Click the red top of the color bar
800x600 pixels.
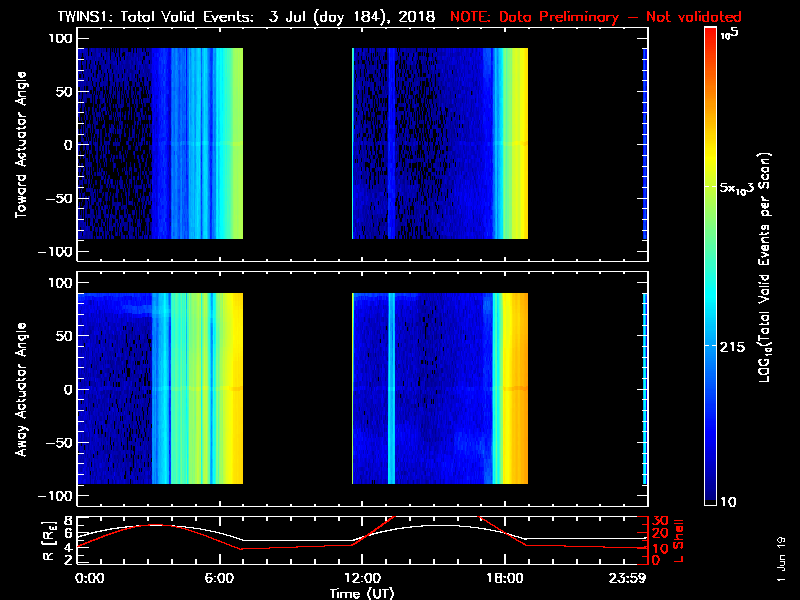click(x=710, y=35)
